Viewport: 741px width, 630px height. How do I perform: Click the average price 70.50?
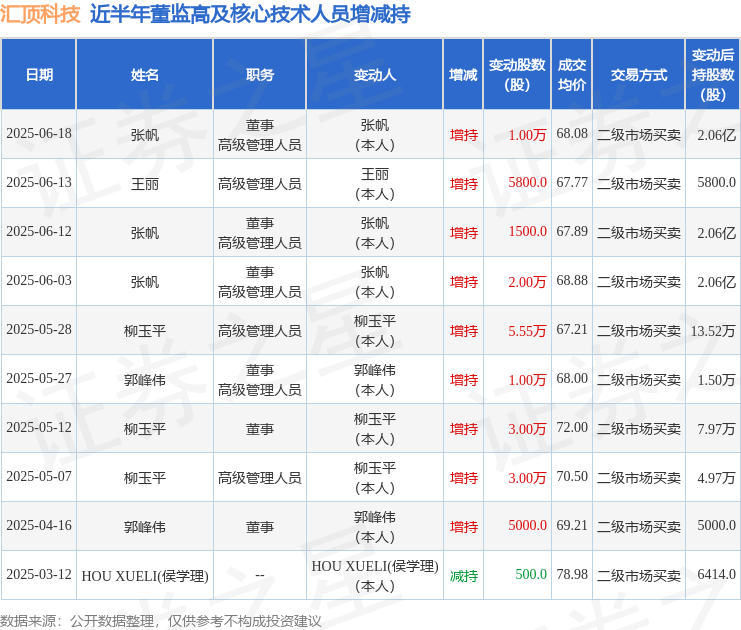click(x=572, y=476)
